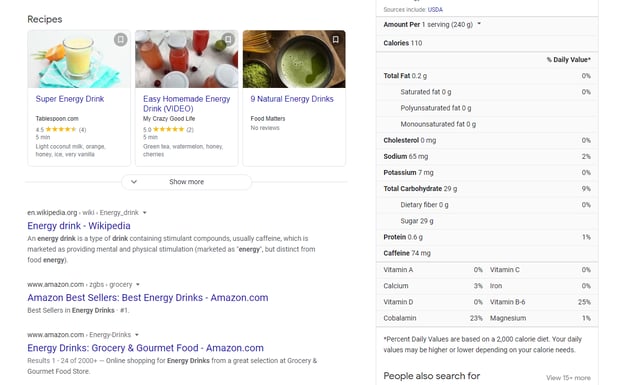Open the serving size amount dropdown

479,24
